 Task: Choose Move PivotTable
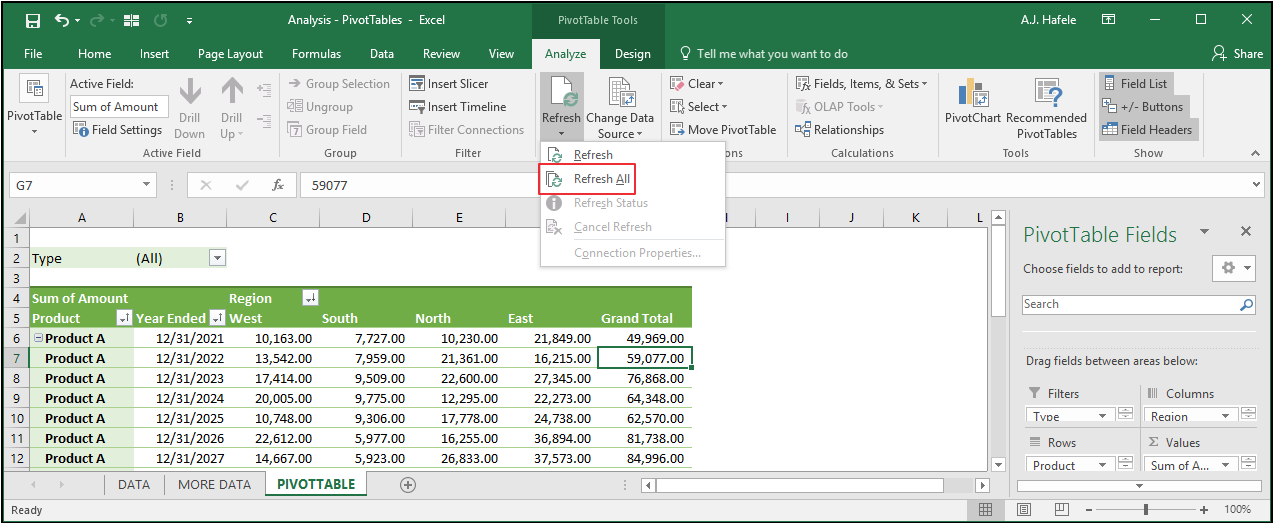tap(722, 130)
